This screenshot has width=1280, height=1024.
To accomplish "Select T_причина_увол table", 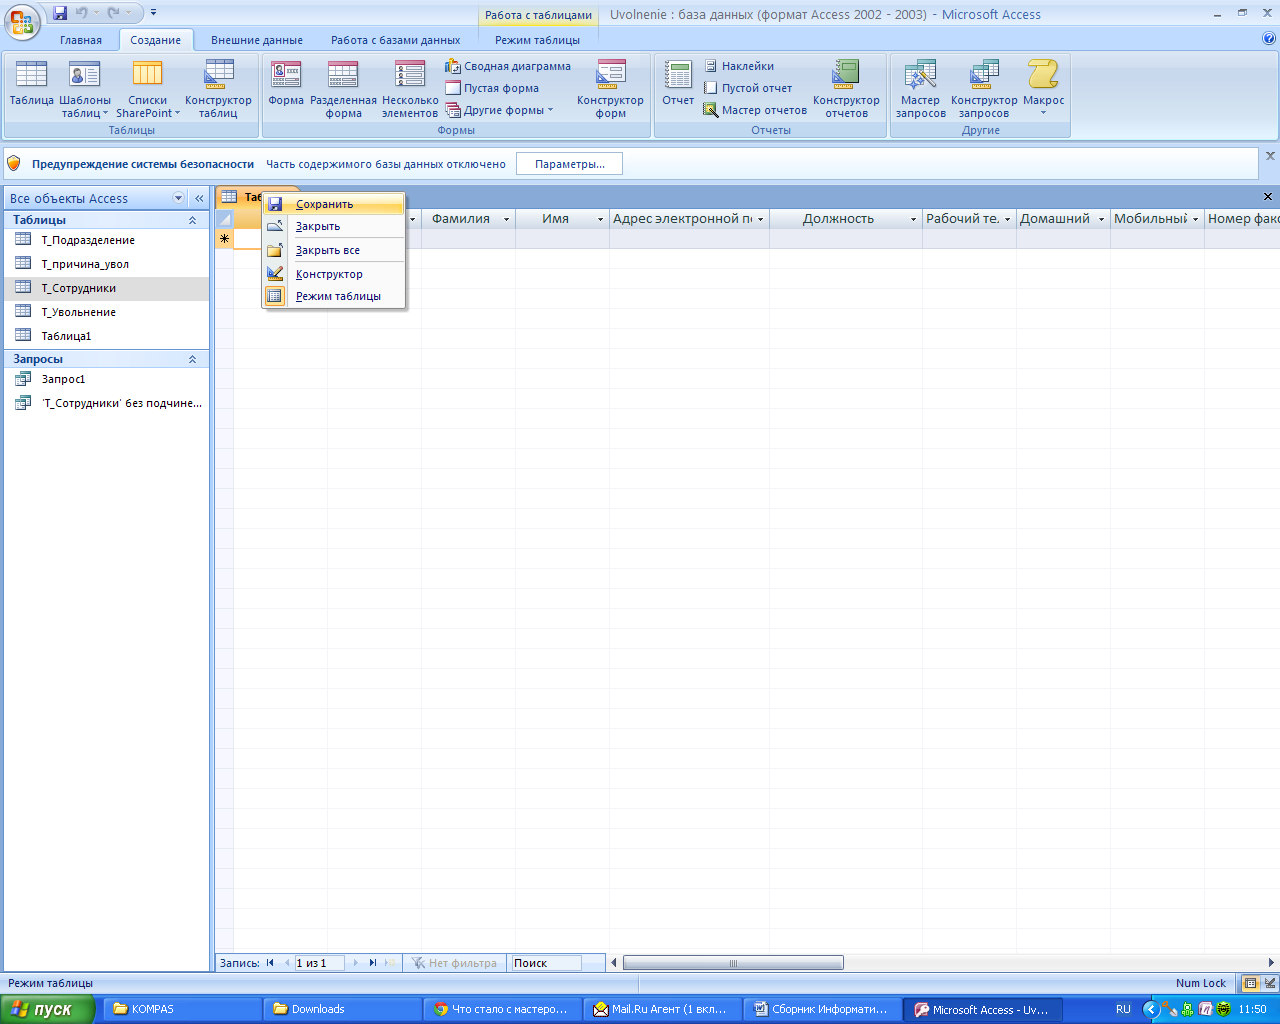I will [x=107, y=264].
